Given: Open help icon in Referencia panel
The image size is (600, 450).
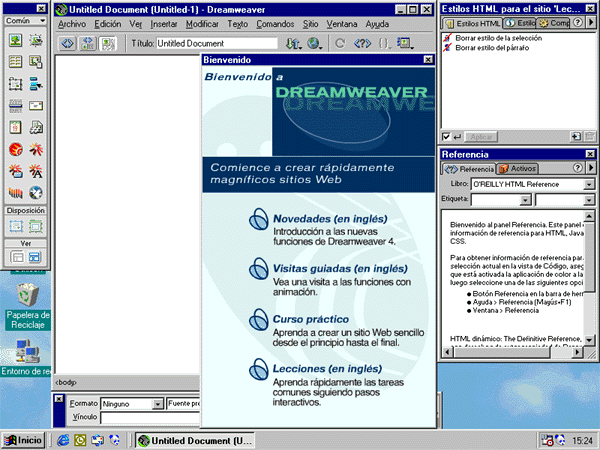Looking at the screenshot, I should pyautogui.click(x=578, y=168).
